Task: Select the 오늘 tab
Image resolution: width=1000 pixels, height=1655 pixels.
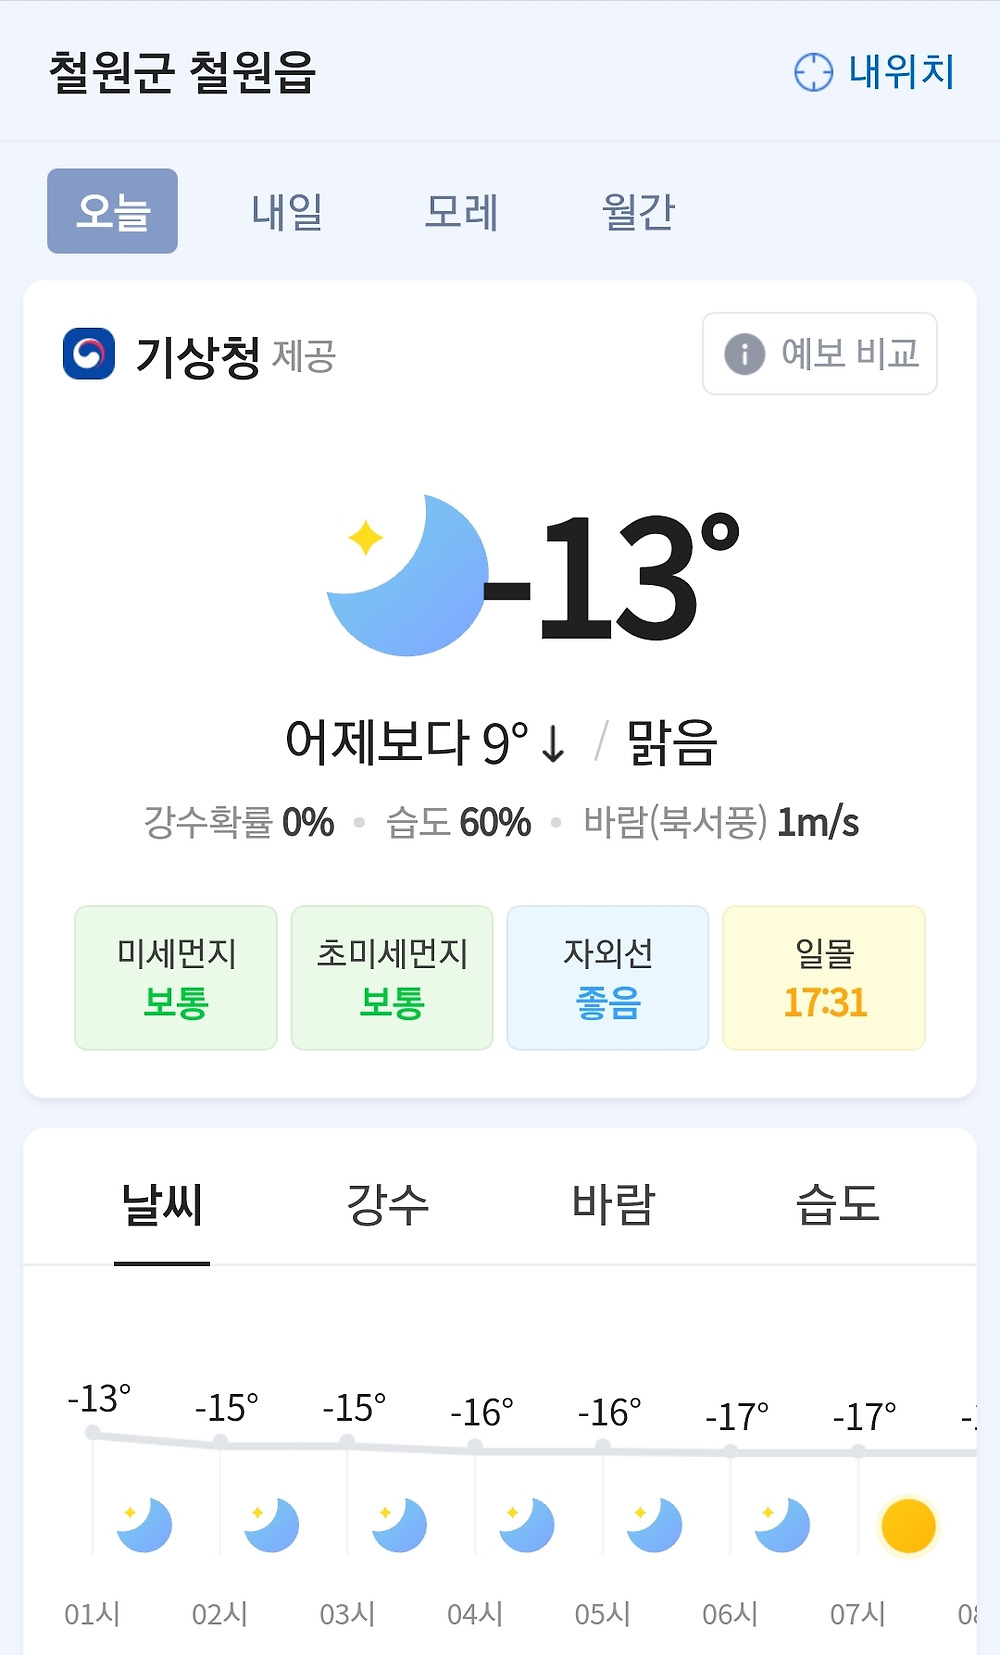Action: [112, 211]
